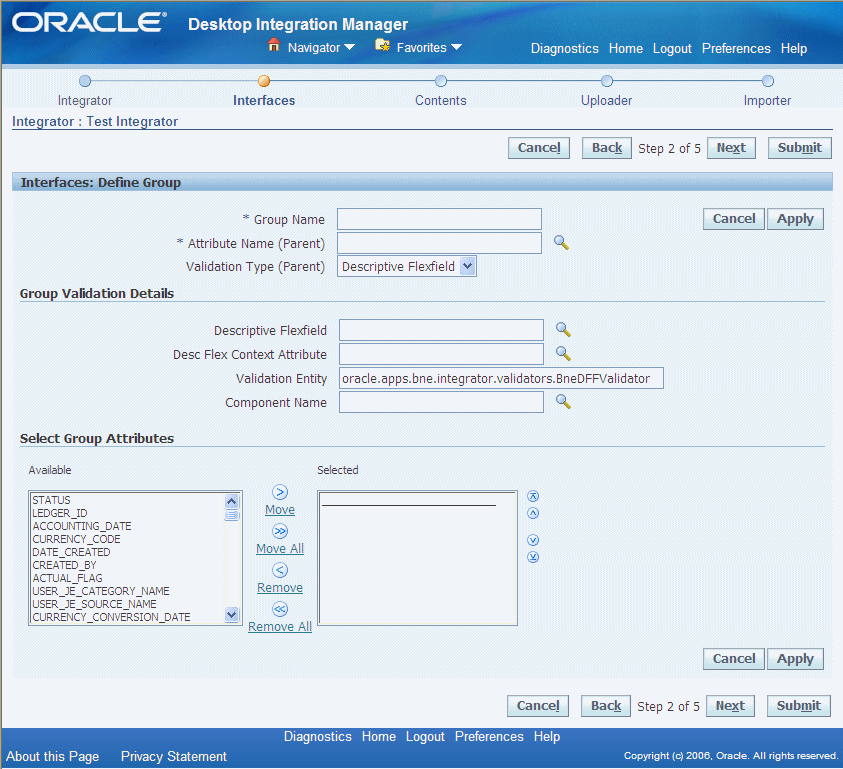The width and height of the screenshot is (843, 769).
Task: Expand Validation Type (Parent) dropdown
Action: point(468,266)
